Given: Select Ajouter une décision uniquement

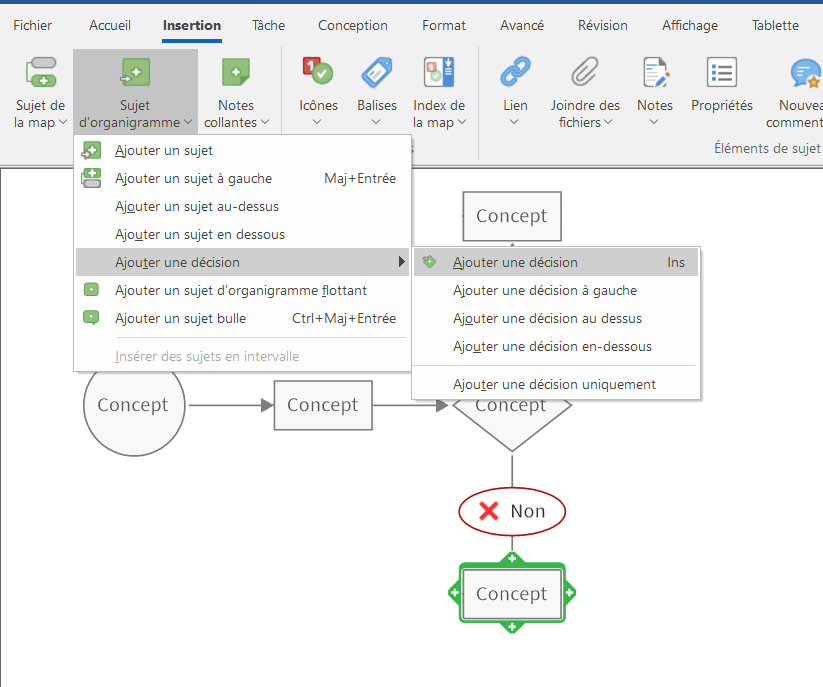Looking at the screenshot, I should coord(554,384).
